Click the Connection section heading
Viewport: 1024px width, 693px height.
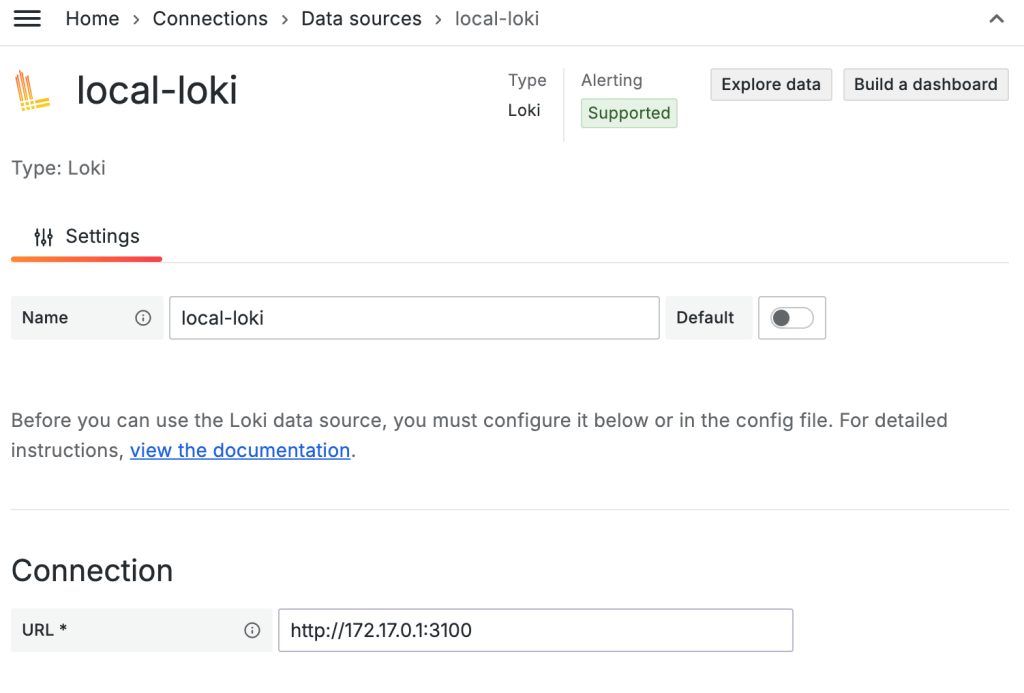click(92, 571)
